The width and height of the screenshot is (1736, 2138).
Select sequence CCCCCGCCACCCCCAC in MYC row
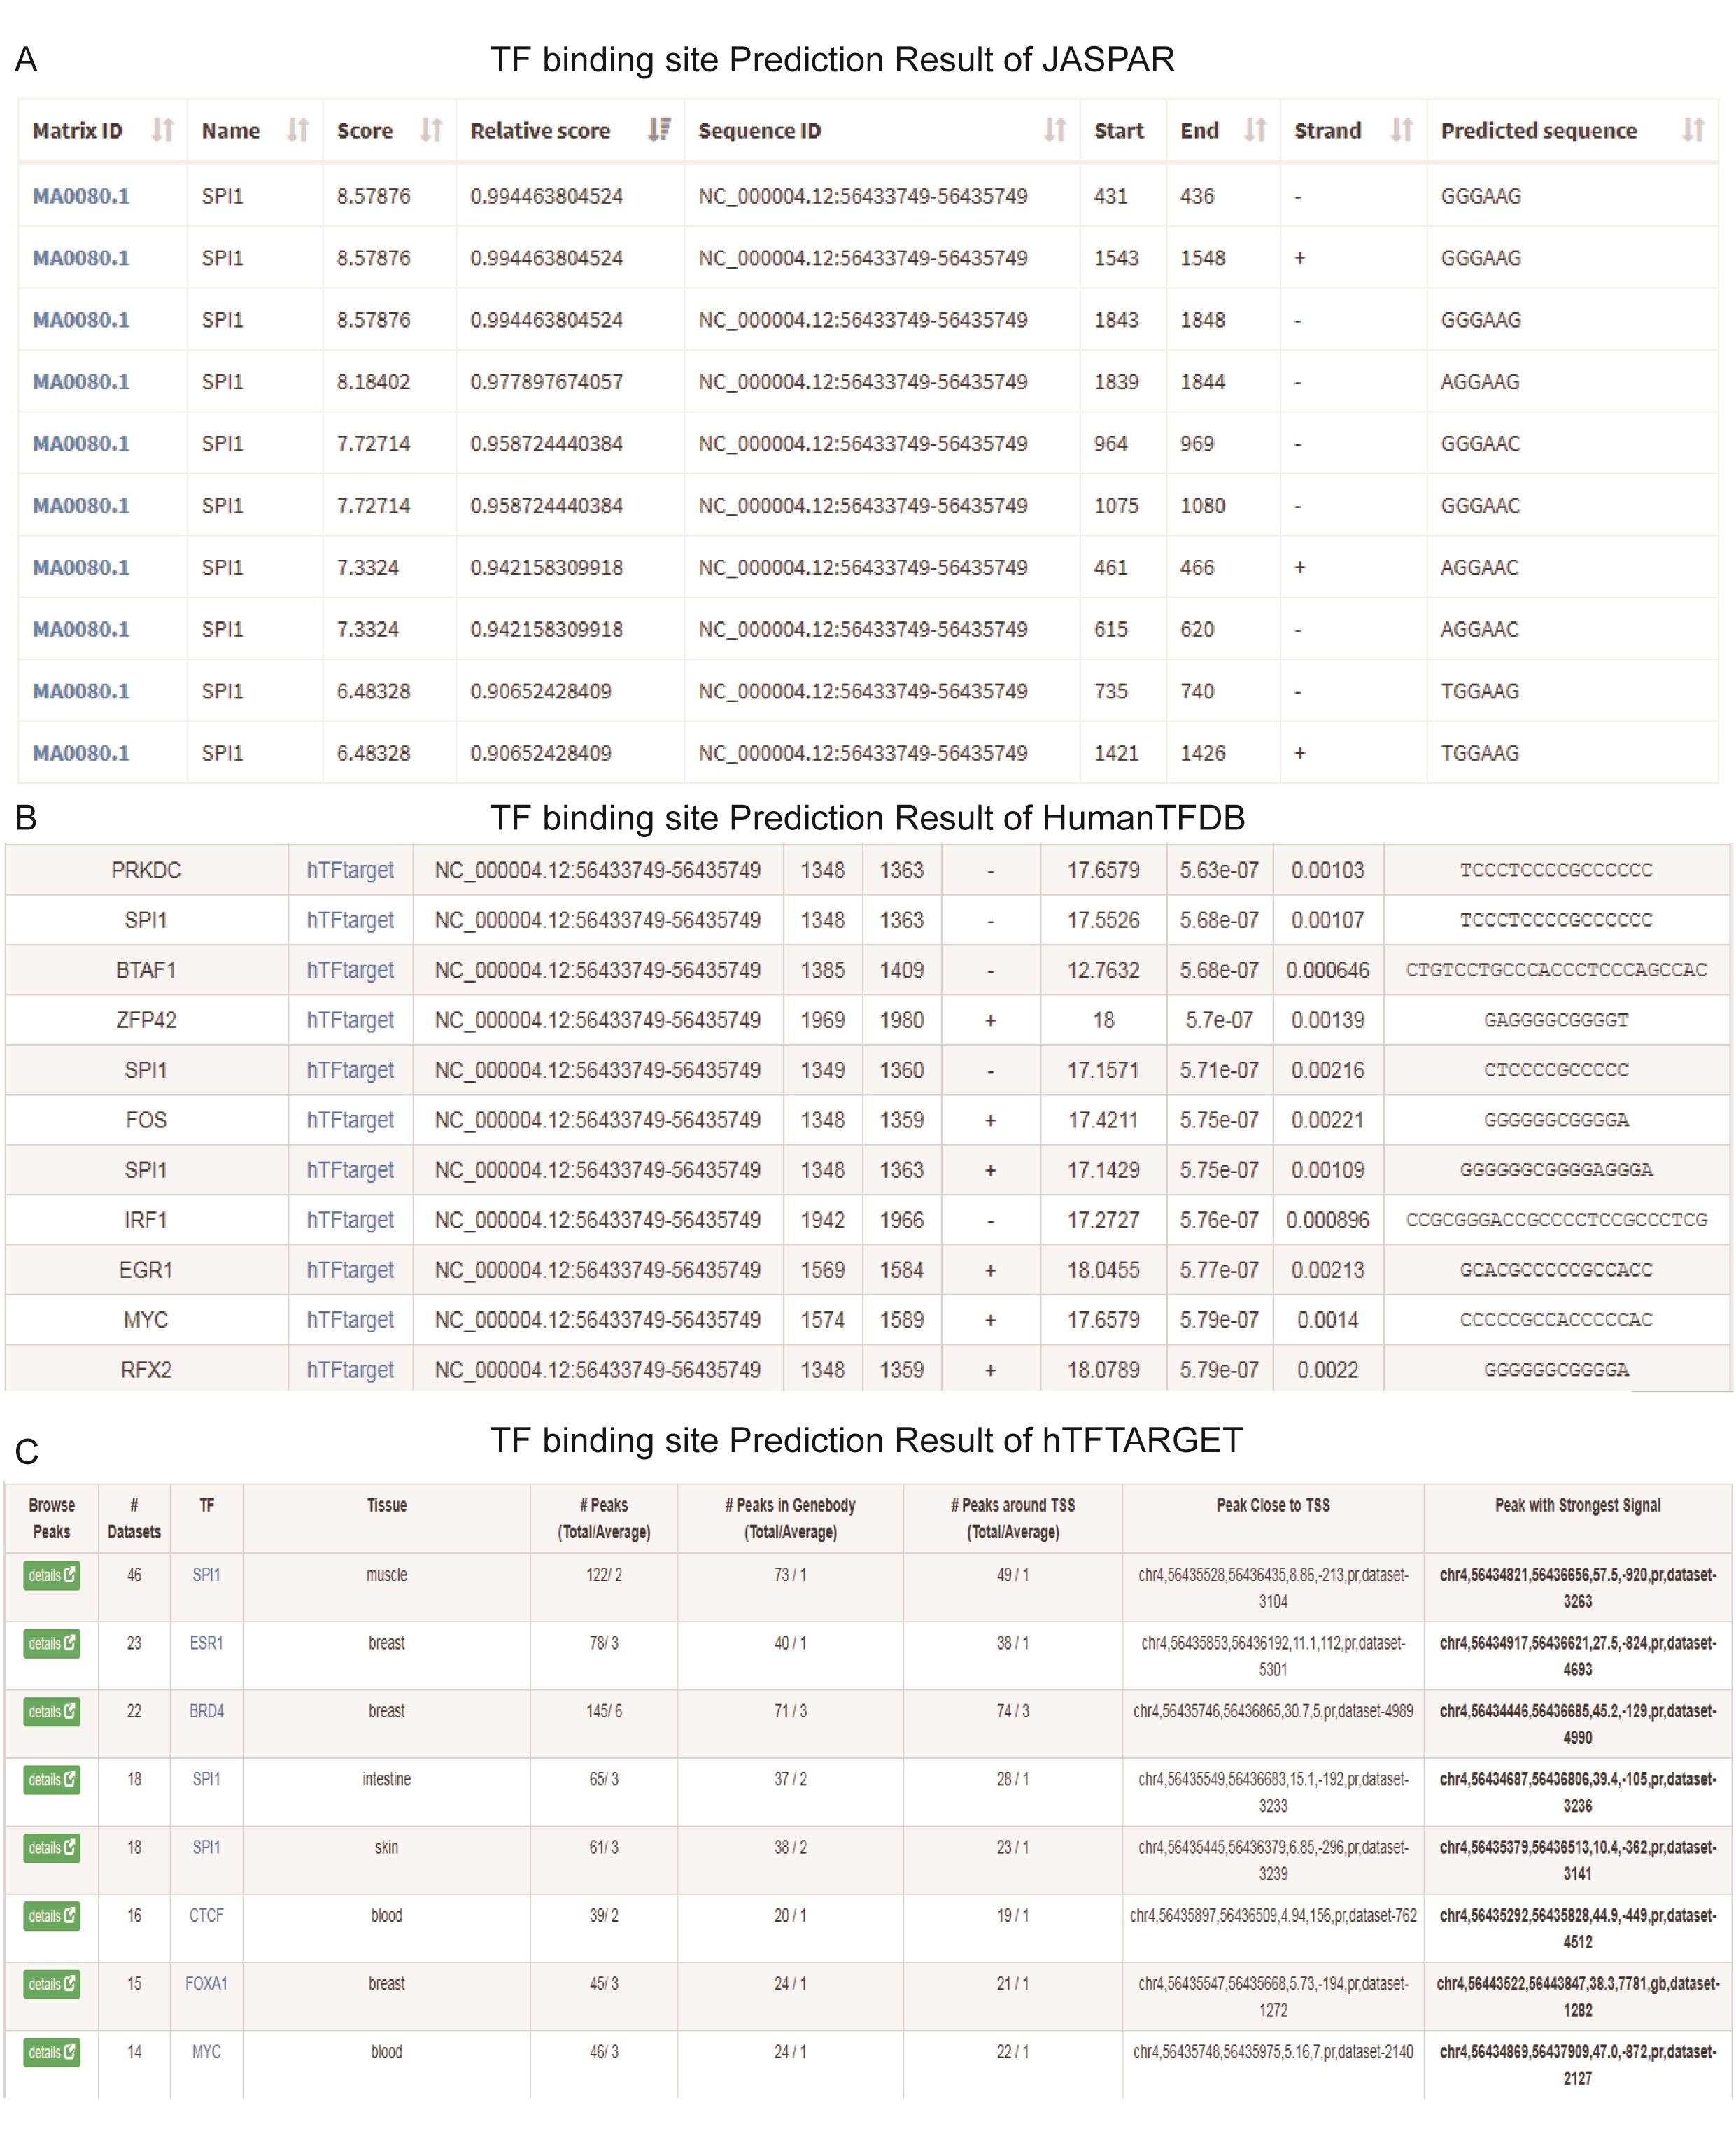point(1556,1320)
